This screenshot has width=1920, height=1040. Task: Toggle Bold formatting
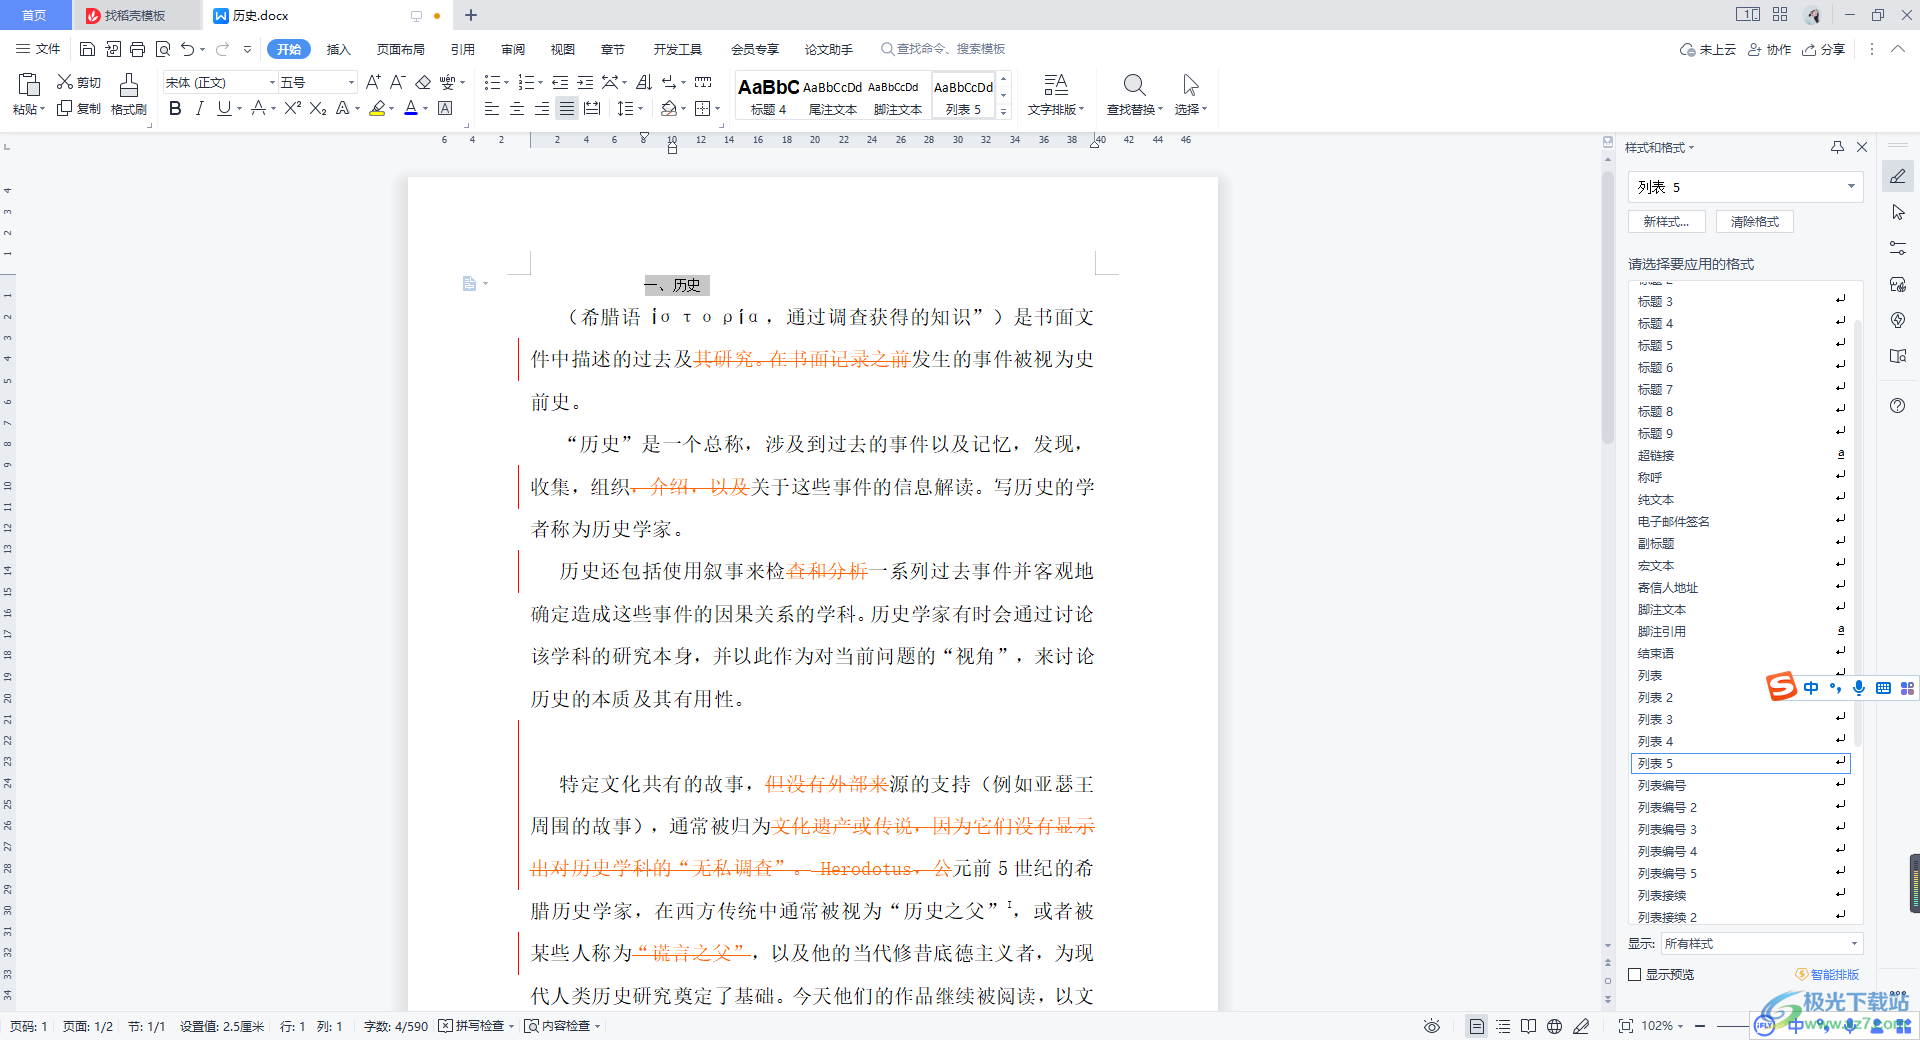point(175,108)
